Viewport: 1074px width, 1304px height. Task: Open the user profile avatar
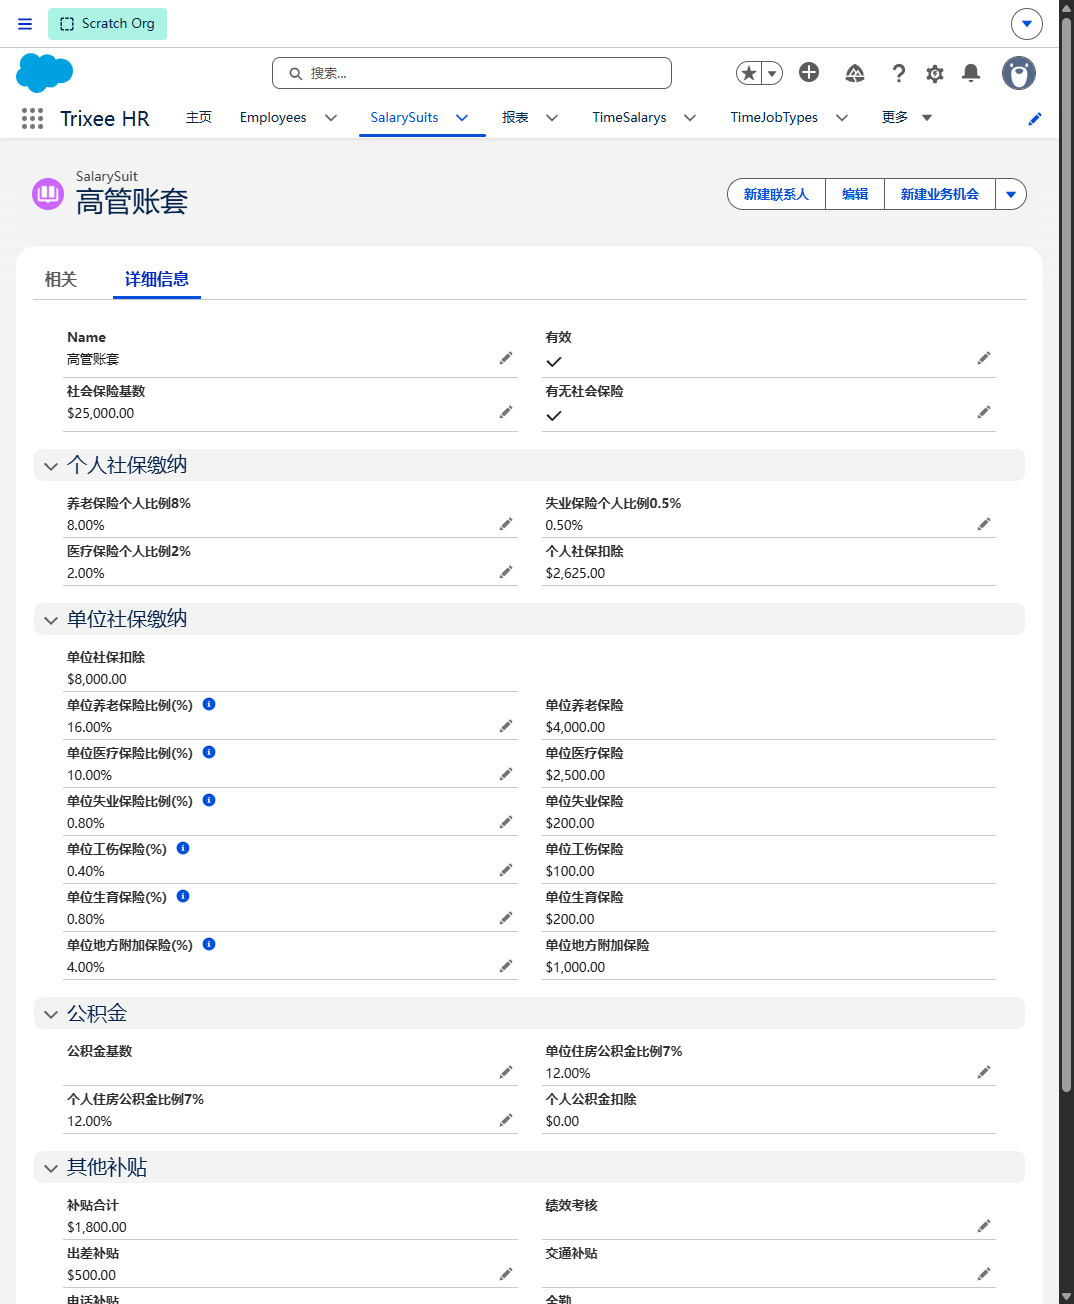click(1019, 73)
